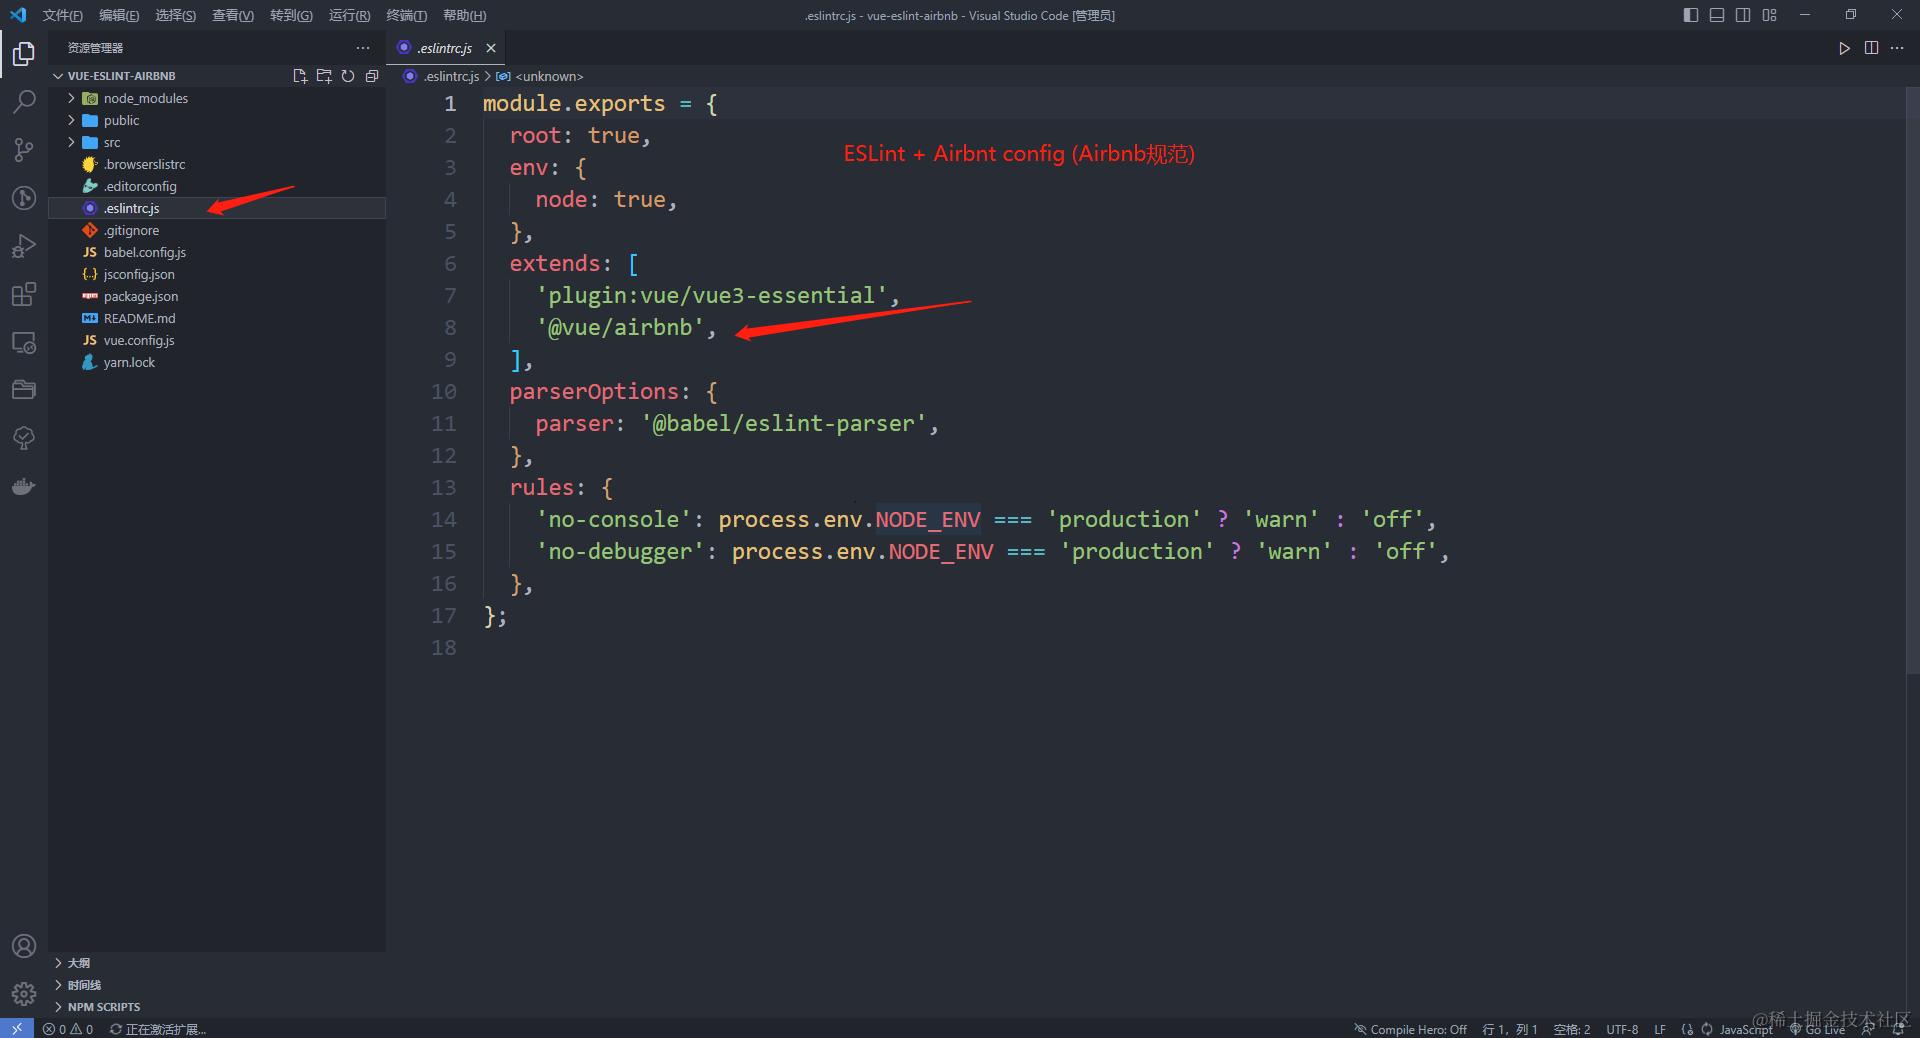Click the 行 1, 列 1 cursor position indicator

1510,1029
